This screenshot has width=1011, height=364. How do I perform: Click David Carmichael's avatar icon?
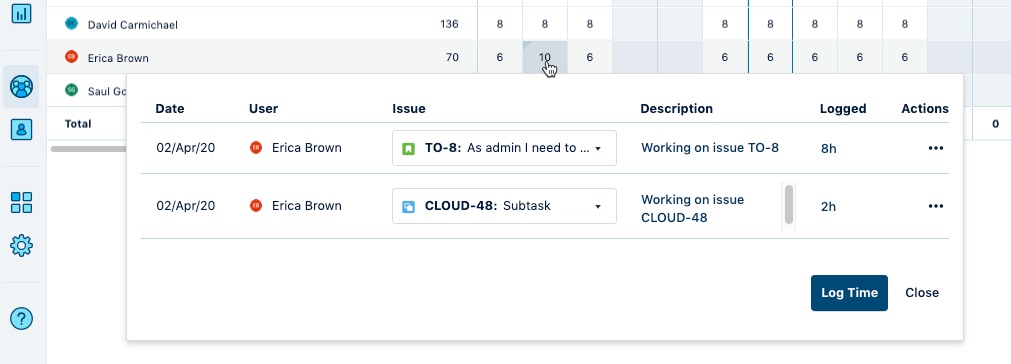72,24
